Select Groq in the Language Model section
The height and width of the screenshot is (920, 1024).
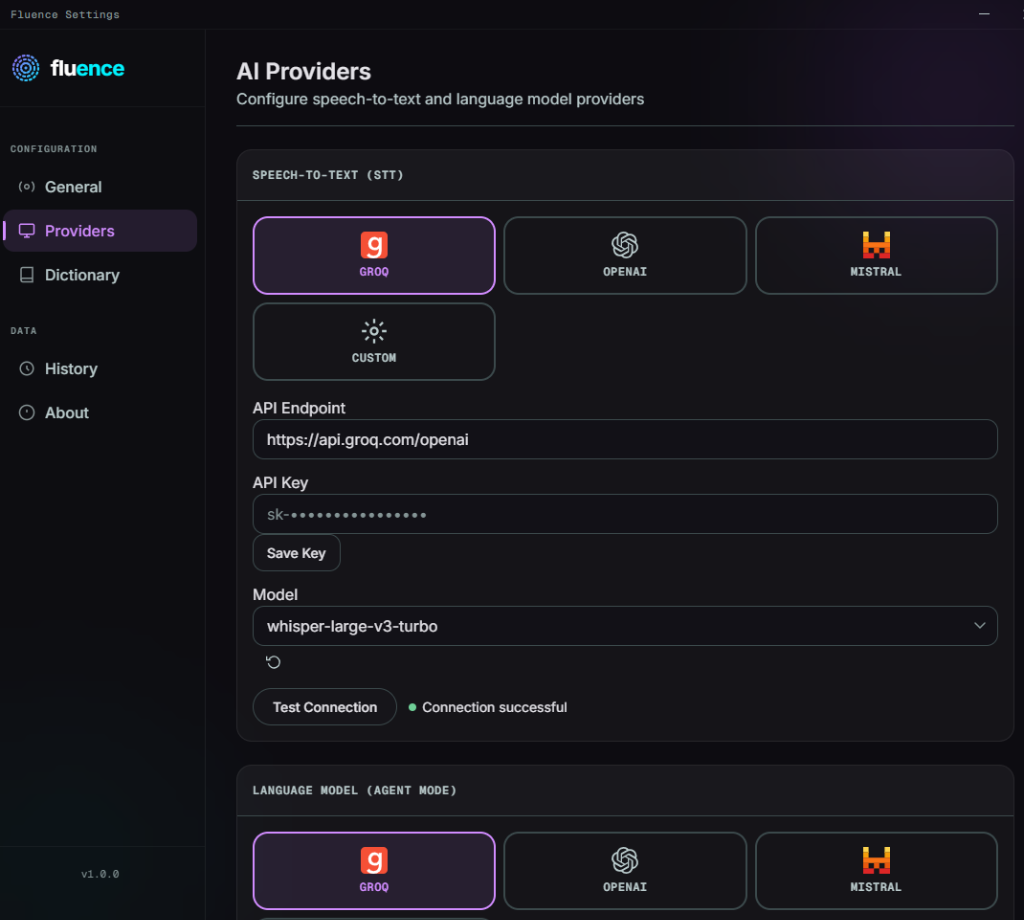374,870
